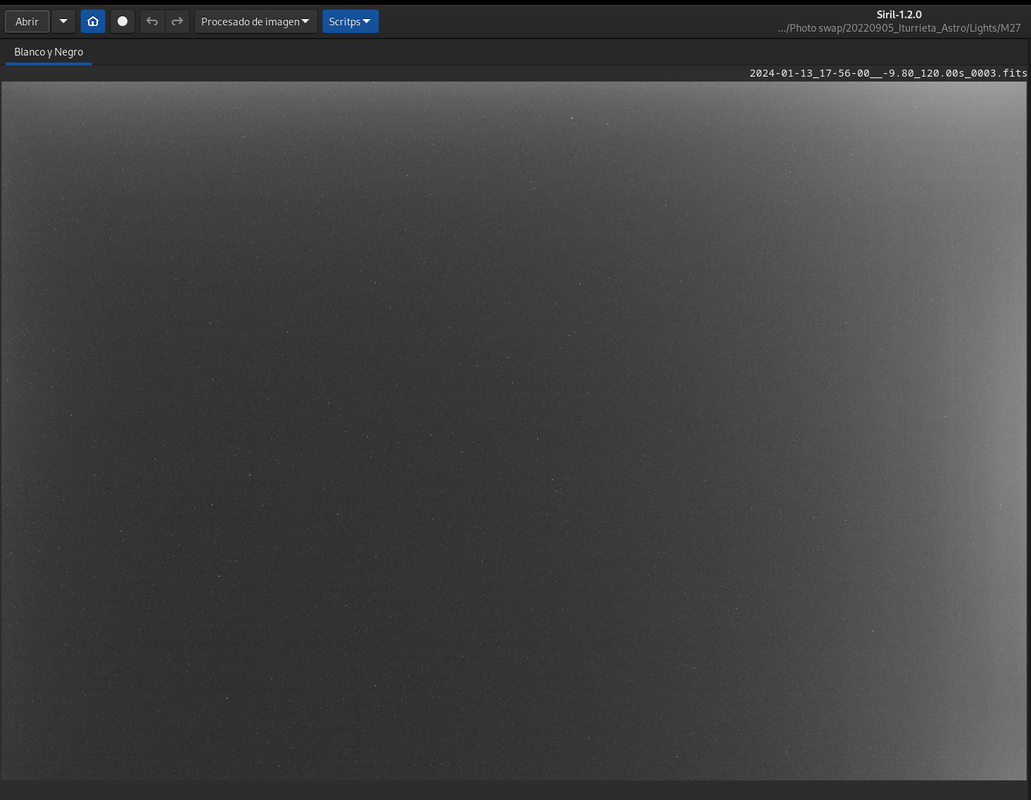Select the Blanco y Negro tab
Image resolution: width=1031 pixels, height=800 pixels.
tap(49, 52)
